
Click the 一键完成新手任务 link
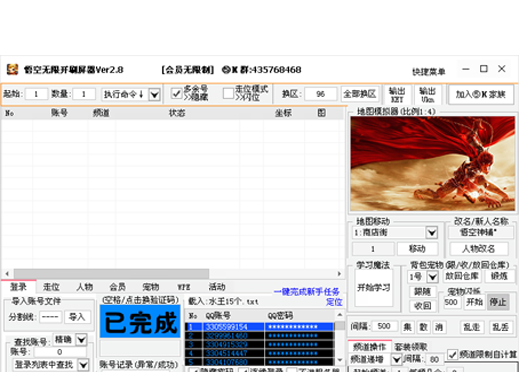tap(306, 292)
